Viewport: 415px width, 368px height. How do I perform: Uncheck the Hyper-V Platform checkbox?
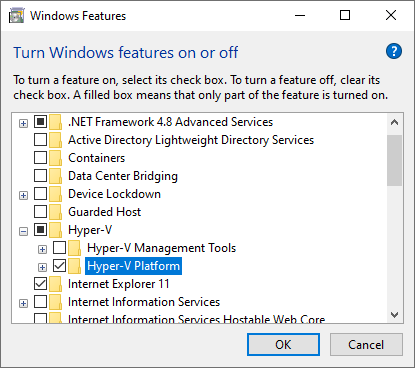pos(59,266)
